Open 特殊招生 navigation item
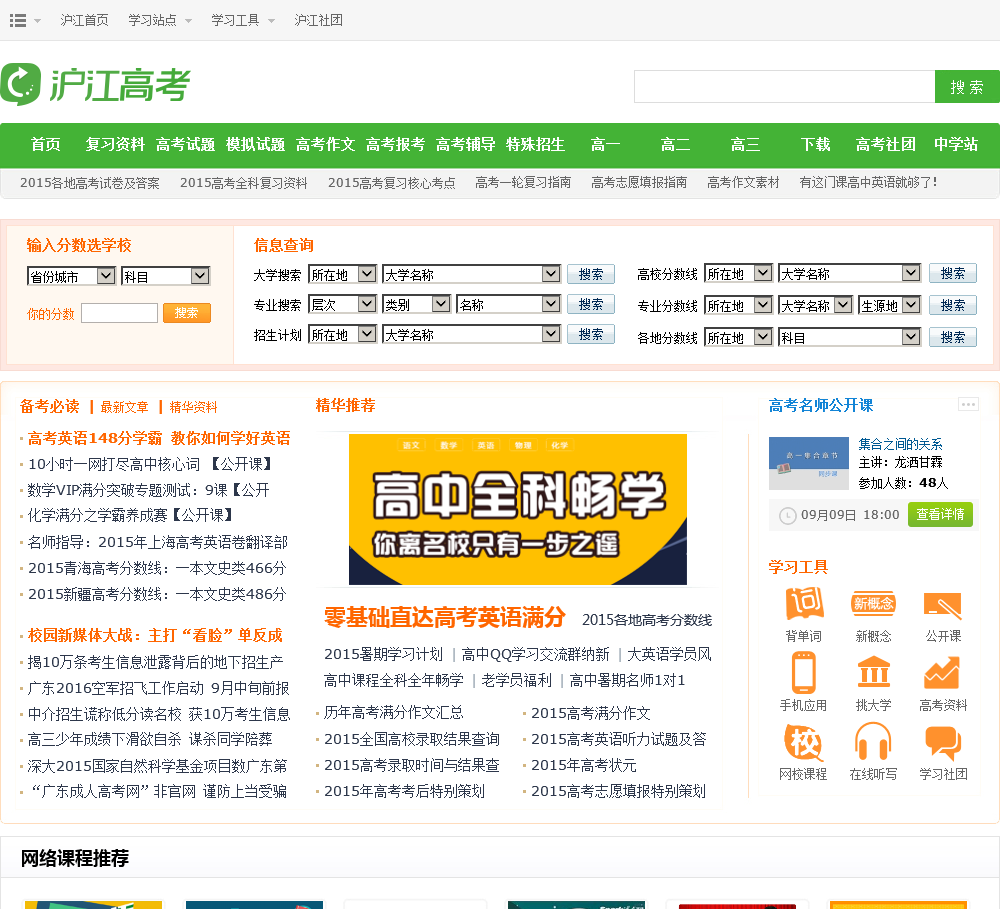The image size is (1000, 909). [535, 145]
